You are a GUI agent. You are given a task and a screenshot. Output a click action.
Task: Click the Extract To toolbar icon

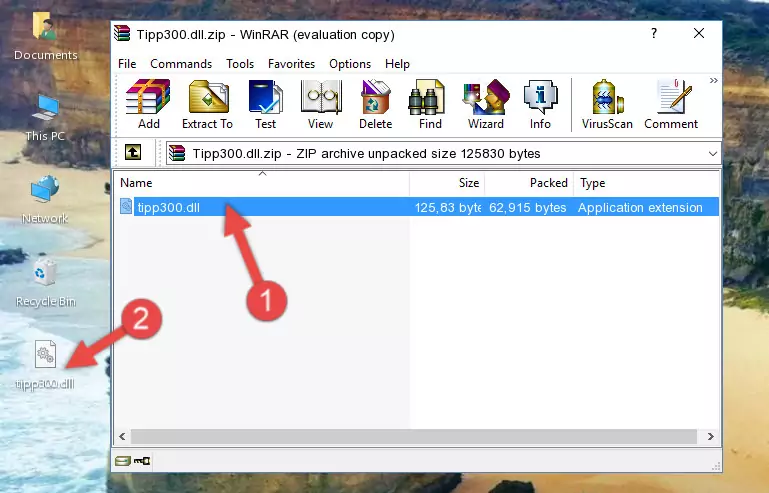click(x=207, y=104)
